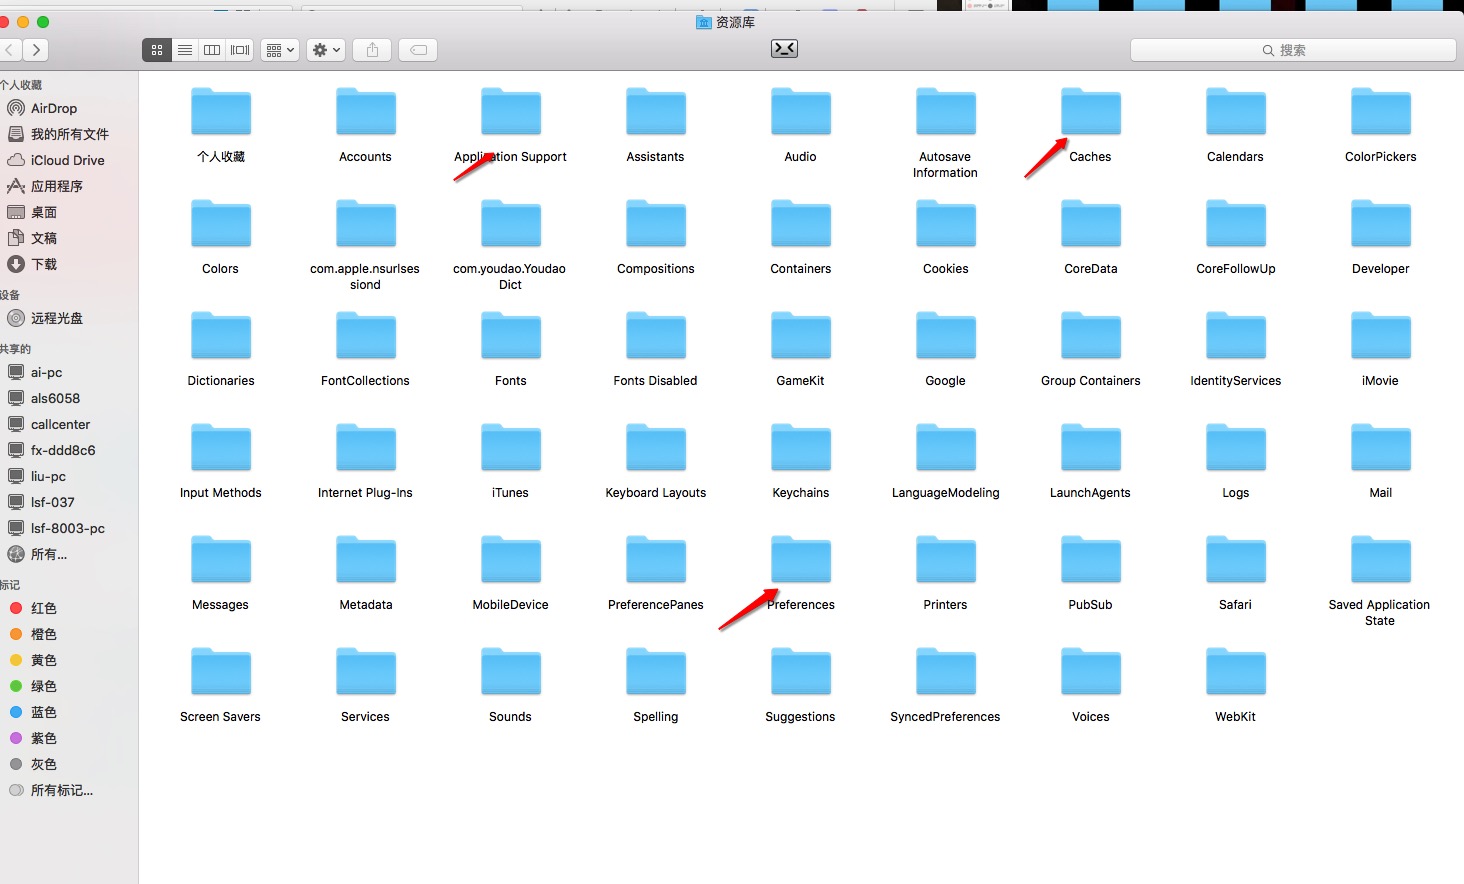Viewport: 1464px width, 884px height.
Task: Open the iTunes folder
Action: pos(510,448)
